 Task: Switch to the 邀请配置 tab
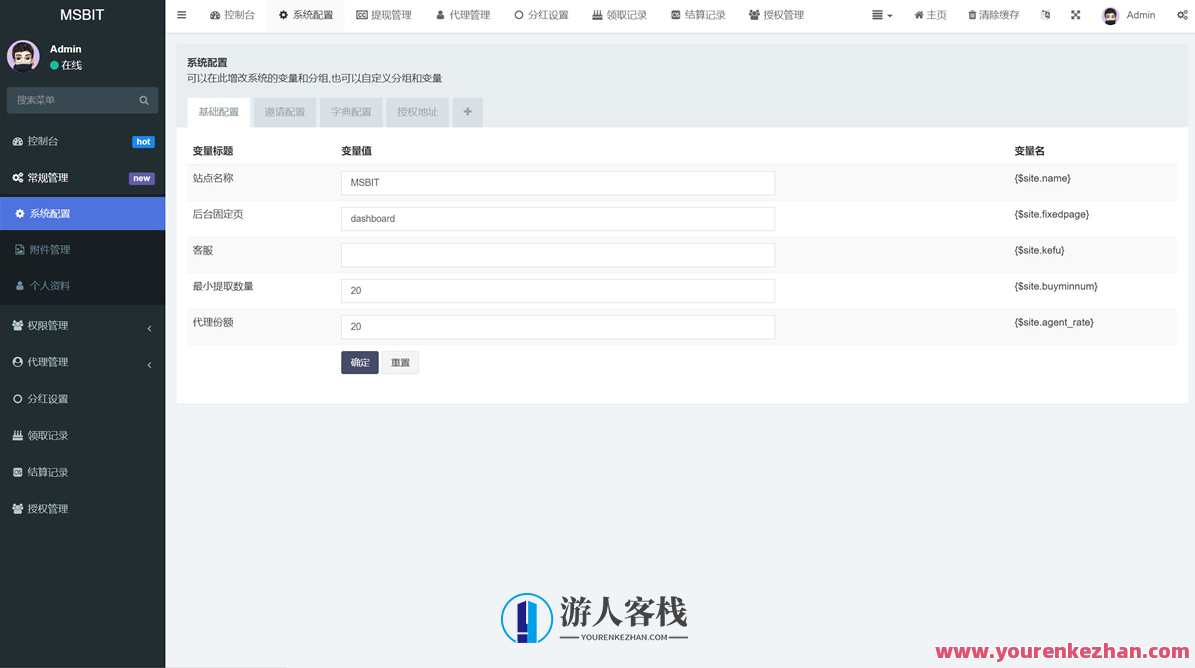click(x=284, y=111)
